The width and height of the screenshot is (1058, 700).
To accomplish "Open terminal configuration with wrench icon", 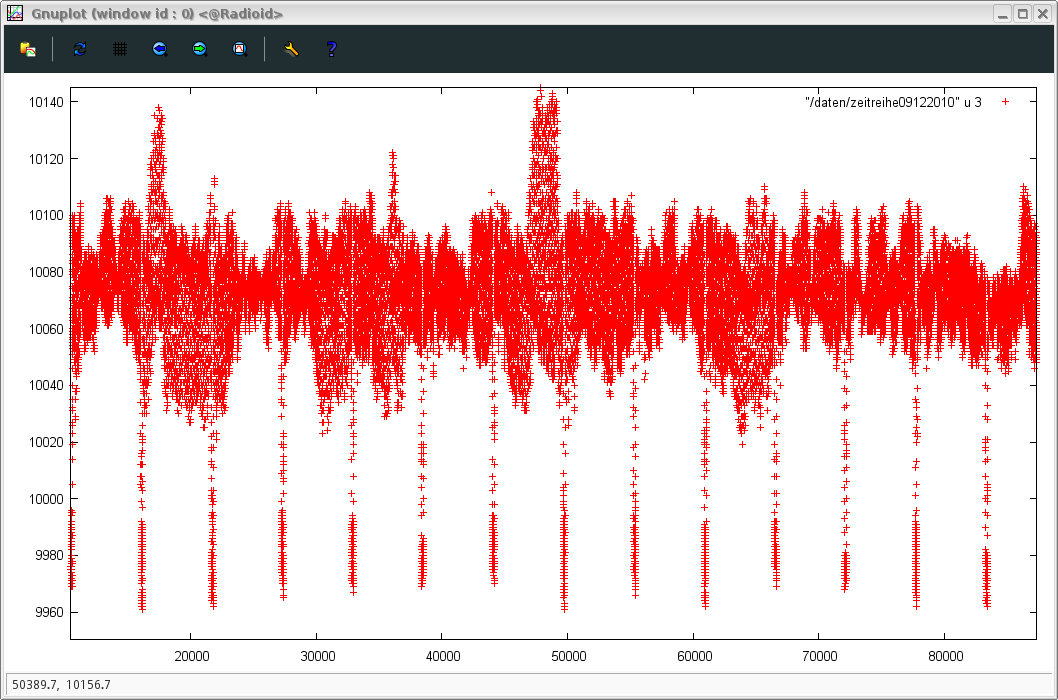I will [291, 49].
